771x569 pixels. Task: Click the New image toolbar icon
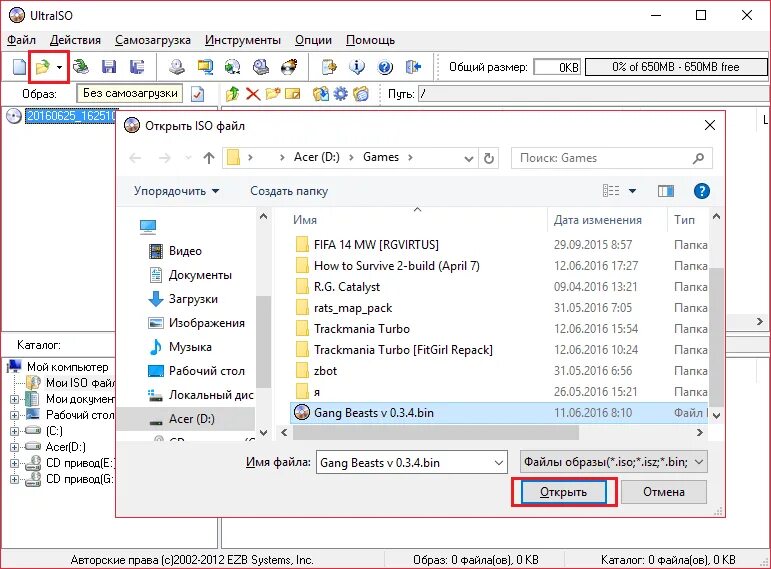click(19, 66)
